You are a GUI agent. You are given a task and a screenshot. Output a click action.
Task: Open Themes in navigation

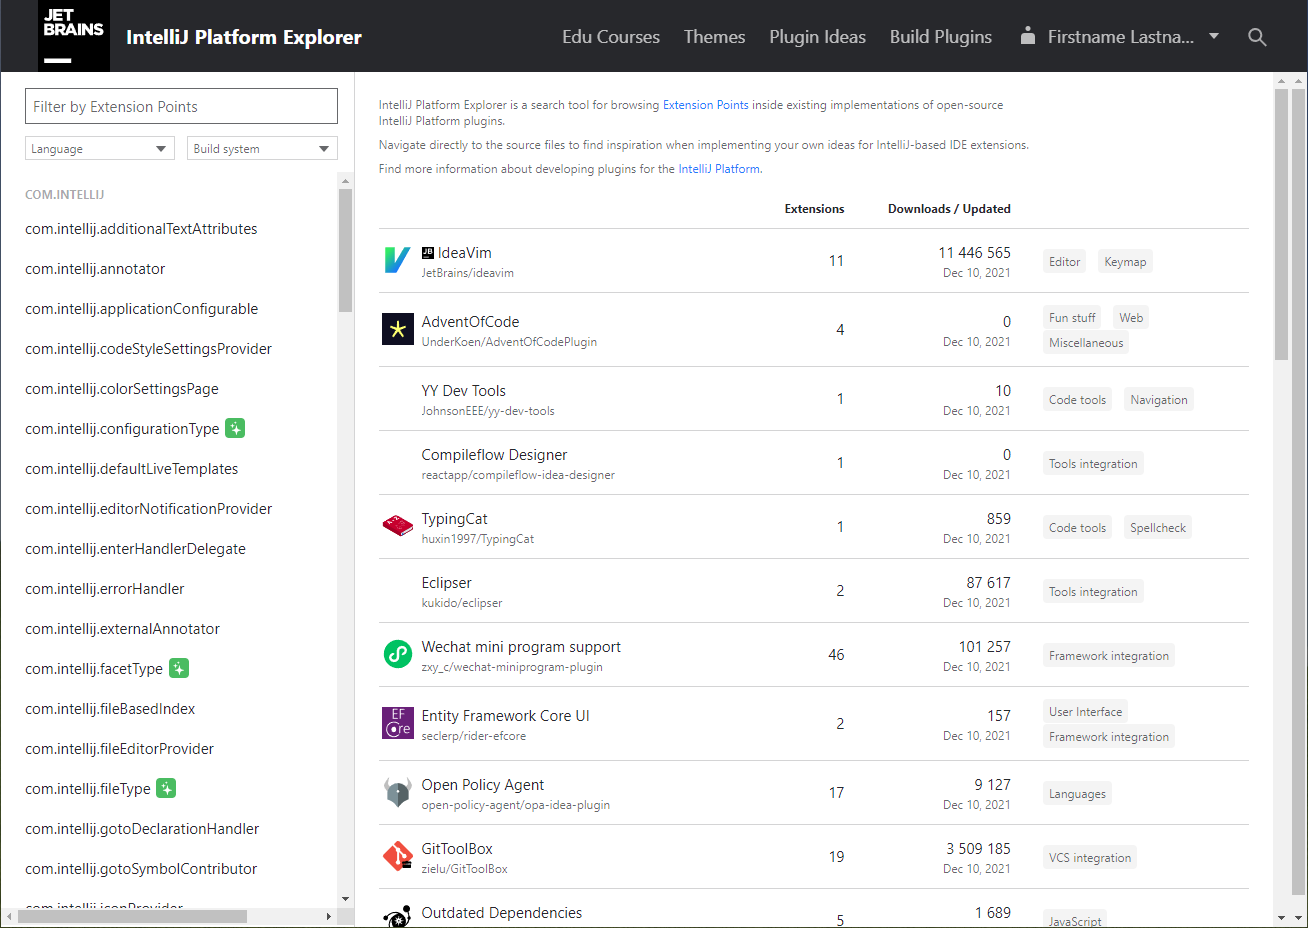click(x=714, y=37)
